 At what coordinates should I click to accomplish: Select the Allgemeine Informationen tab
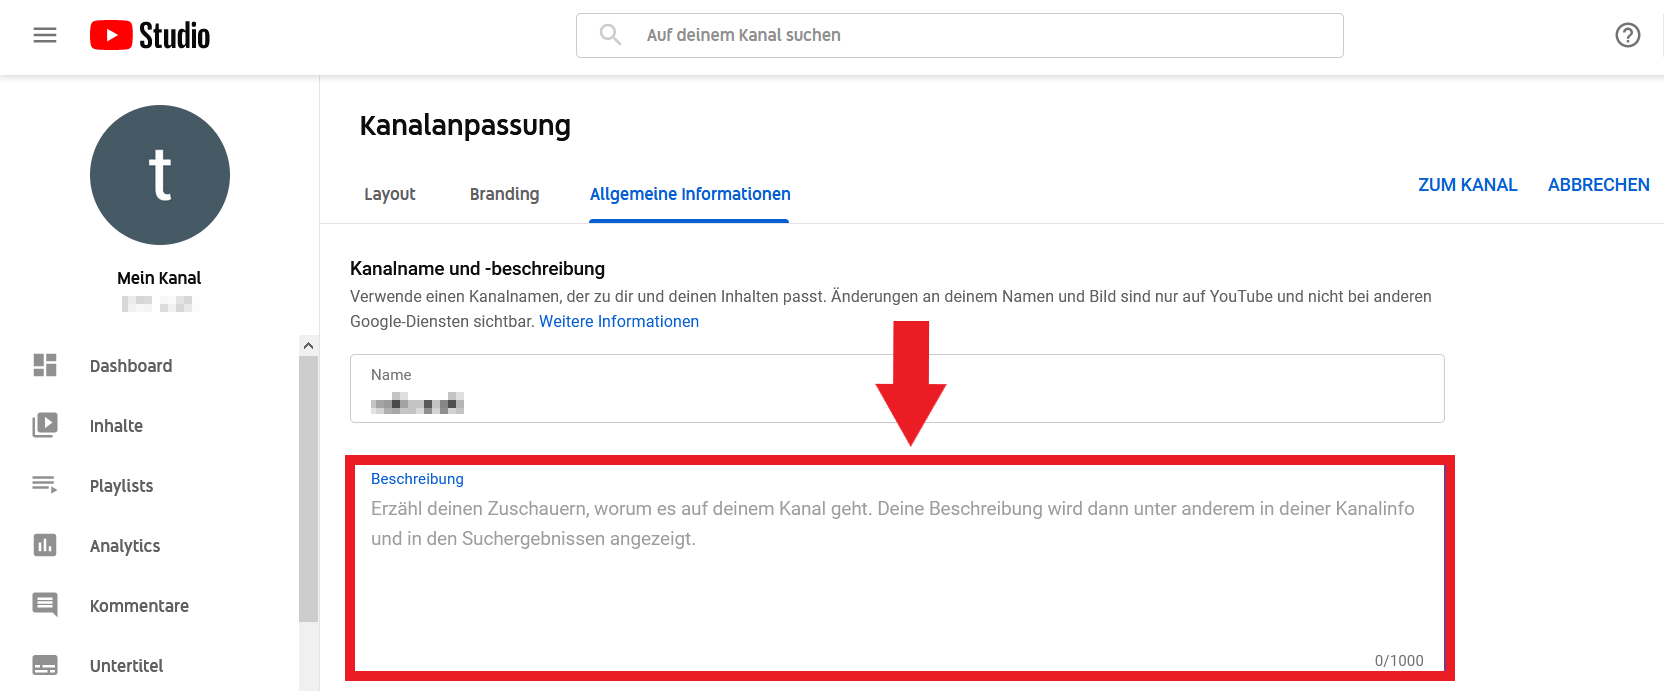click(x=690, y=194)
